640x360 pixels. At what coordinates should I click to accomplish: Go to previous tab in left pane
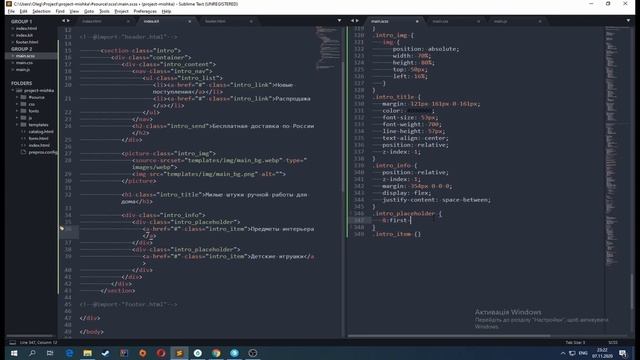pyautogui.click(x=63, y=21)
